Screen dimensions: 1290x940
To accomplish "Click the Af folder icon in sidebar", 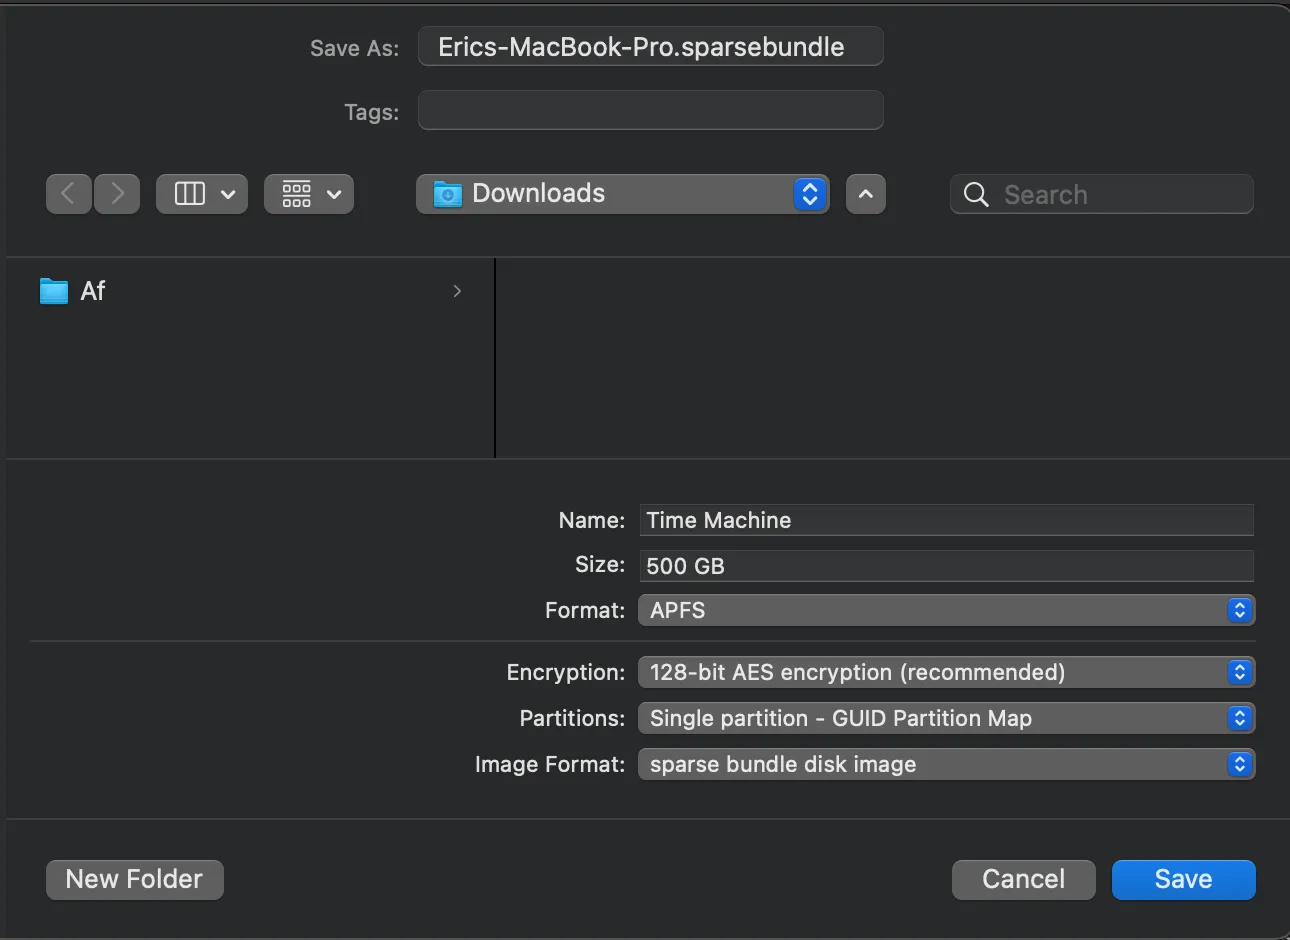I will 53,291.
